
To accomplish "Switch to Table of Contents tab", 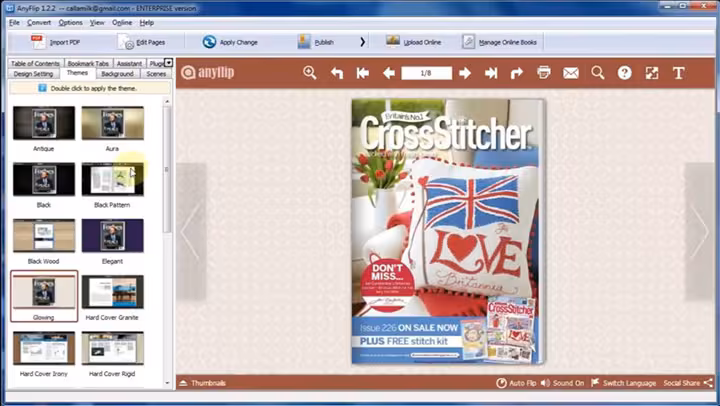I will 35,63.
